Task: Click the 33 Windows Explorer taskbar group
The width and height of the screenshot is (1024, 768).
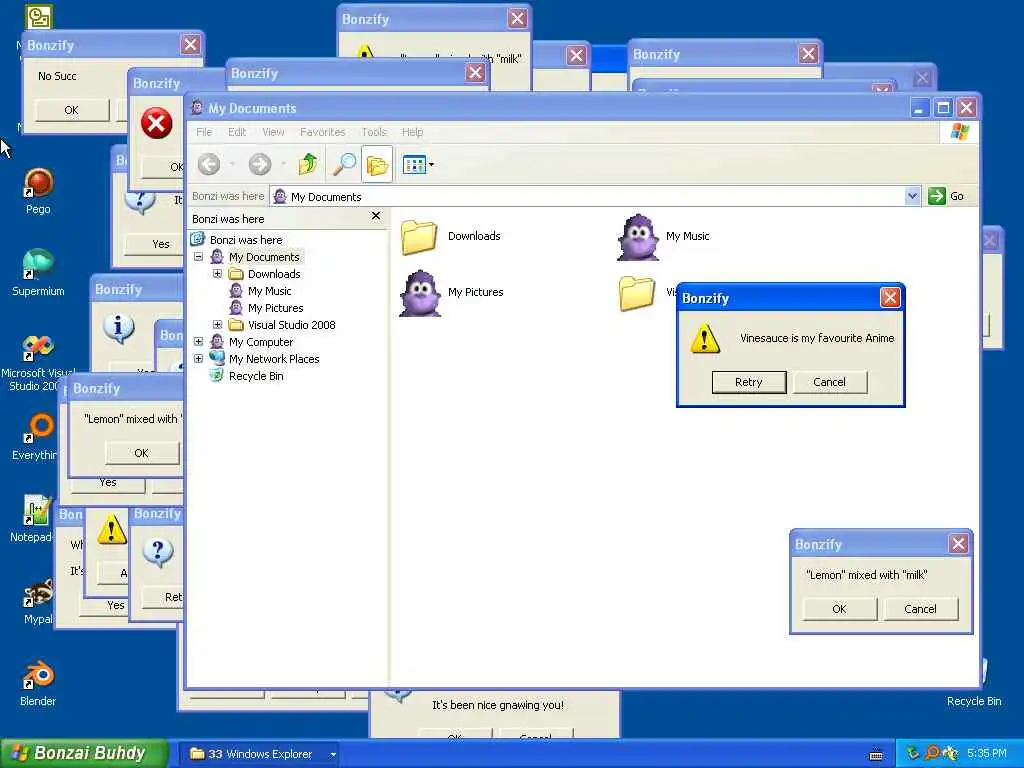Action: 261,754
